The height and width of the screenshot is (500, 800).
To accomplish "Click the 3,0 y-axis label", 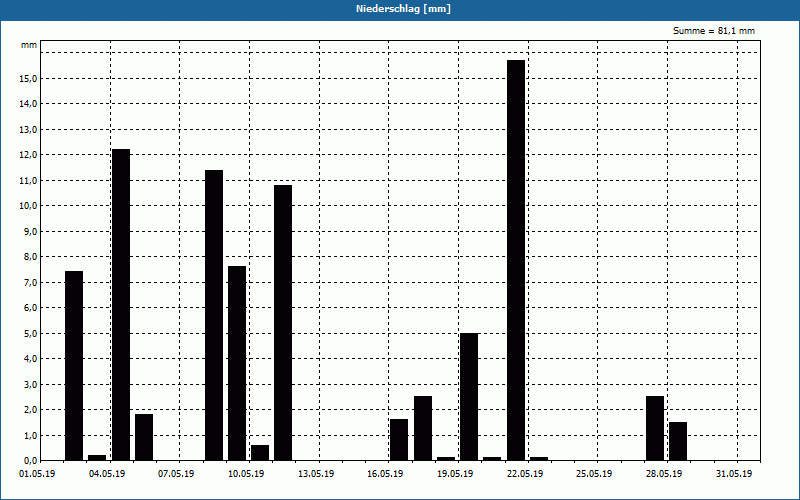I will tap(30, 384).
